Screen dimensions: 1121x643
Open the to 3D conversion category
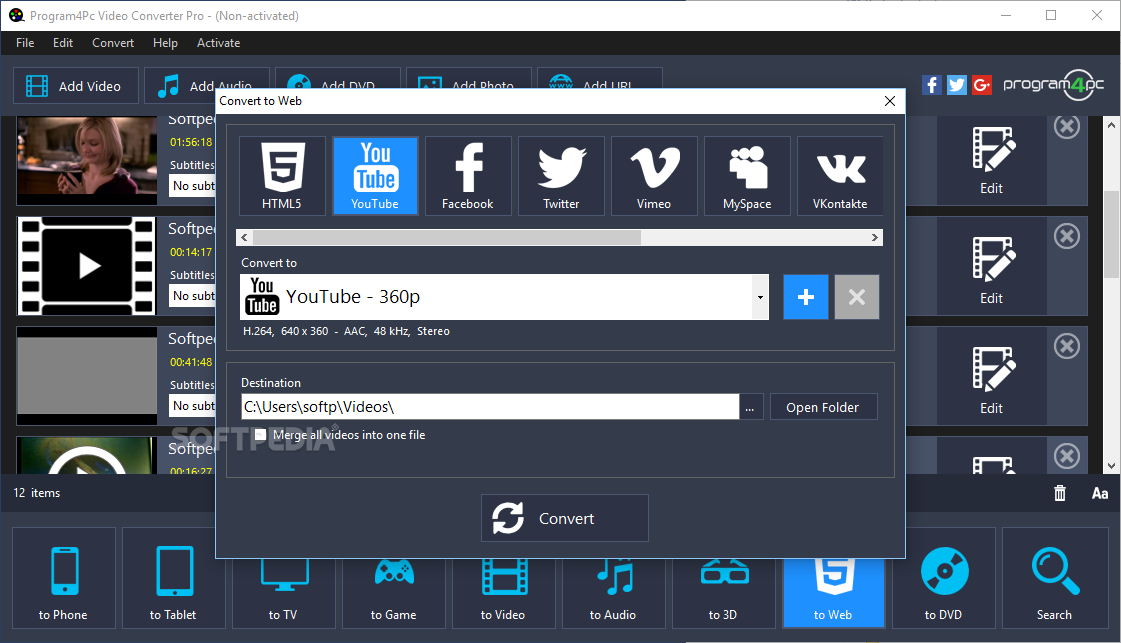point(723,594)
